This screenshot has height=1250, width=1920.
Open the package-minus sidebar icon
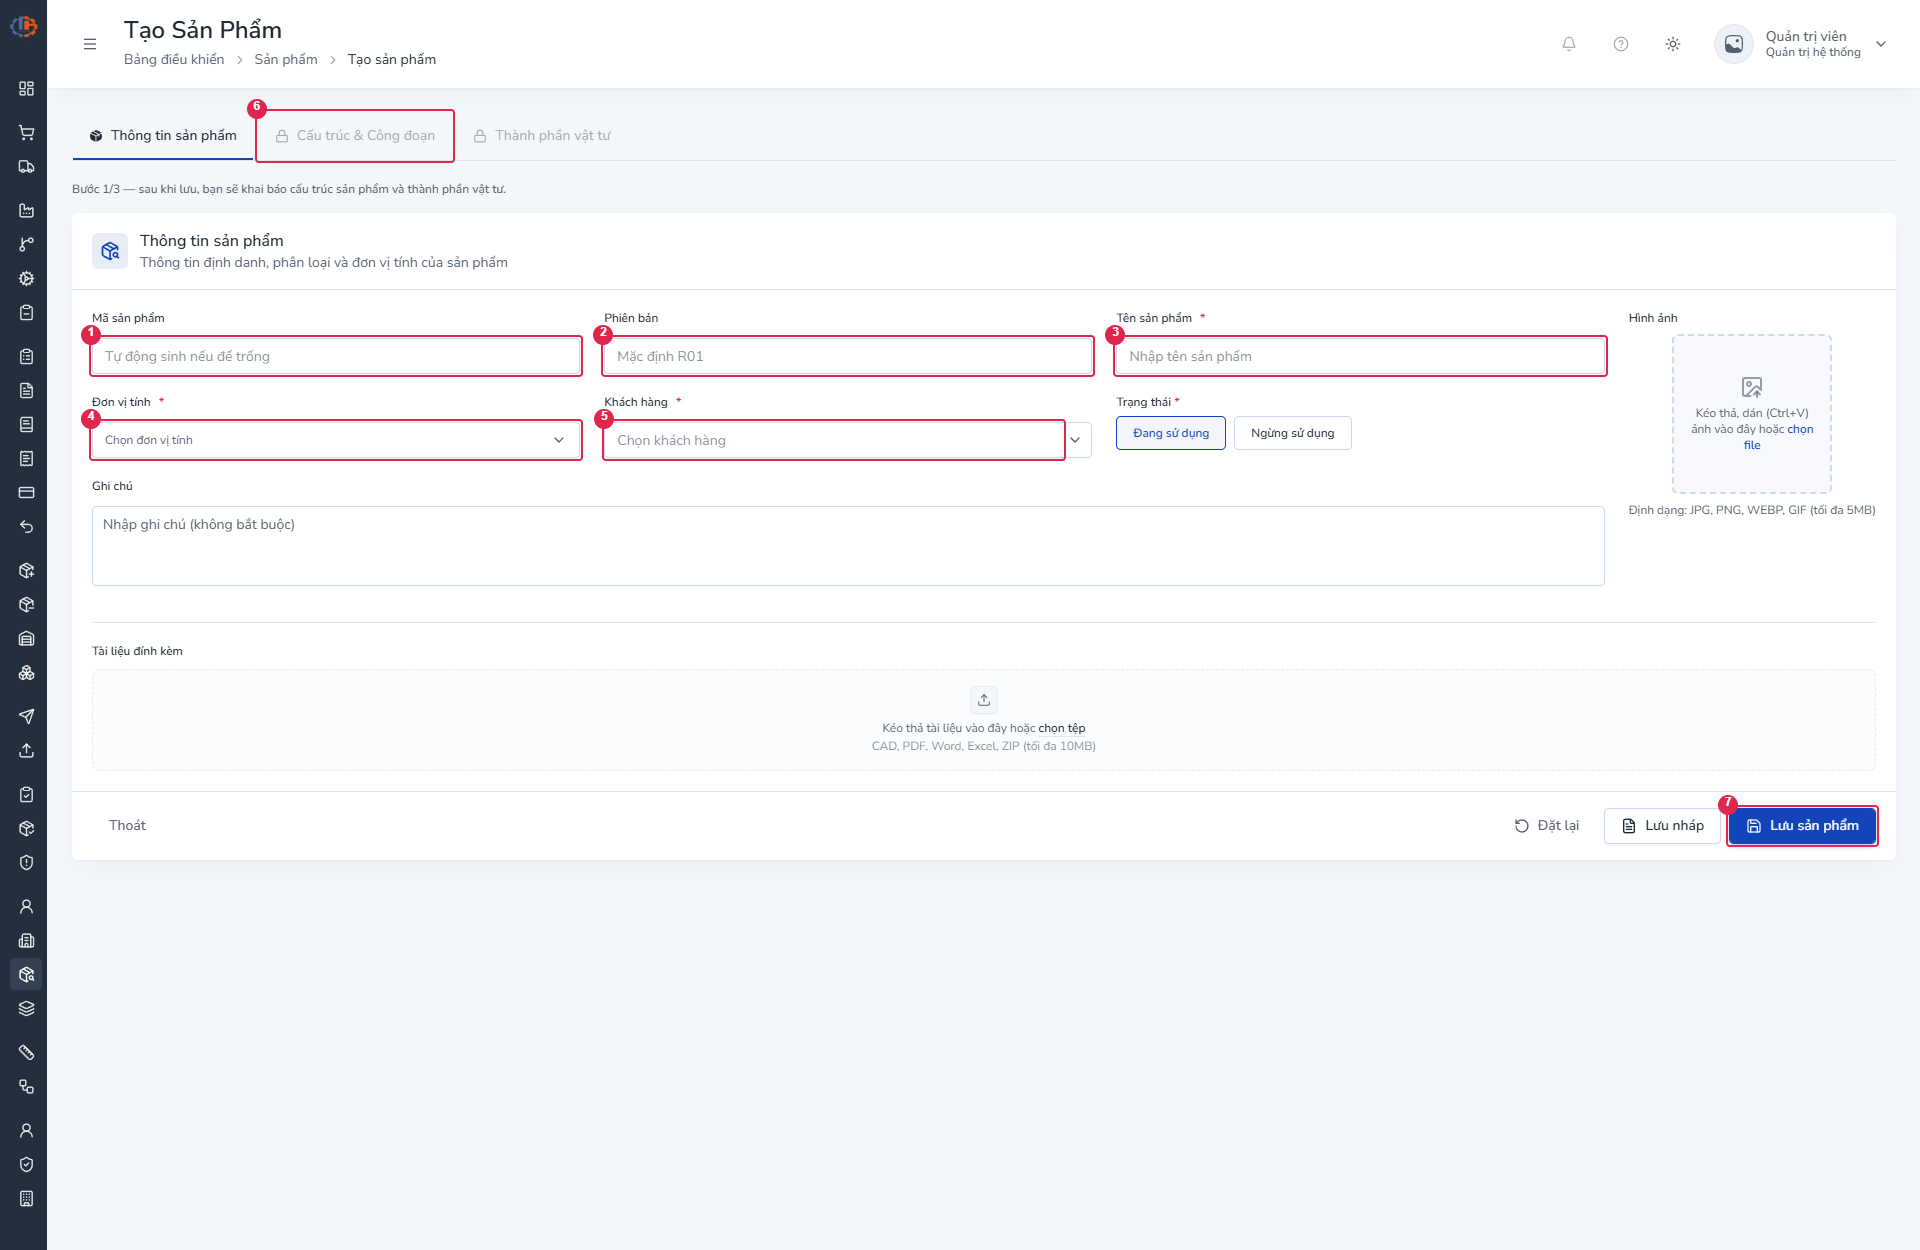27,605
